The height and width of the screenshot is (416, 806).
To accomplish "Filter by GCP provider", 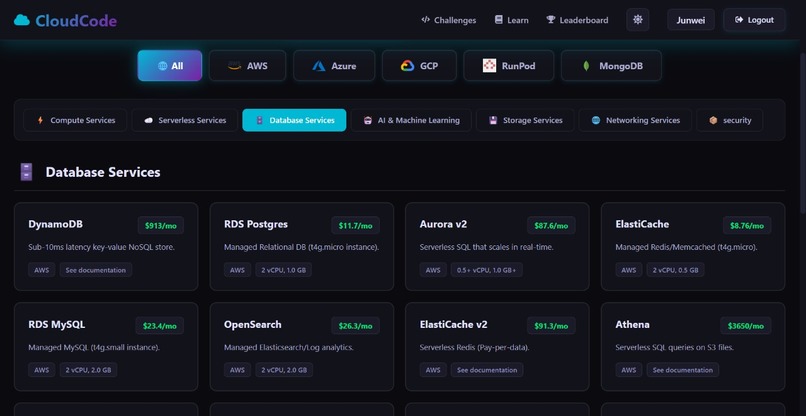I will pyautogui.click(x=419, y=66).
